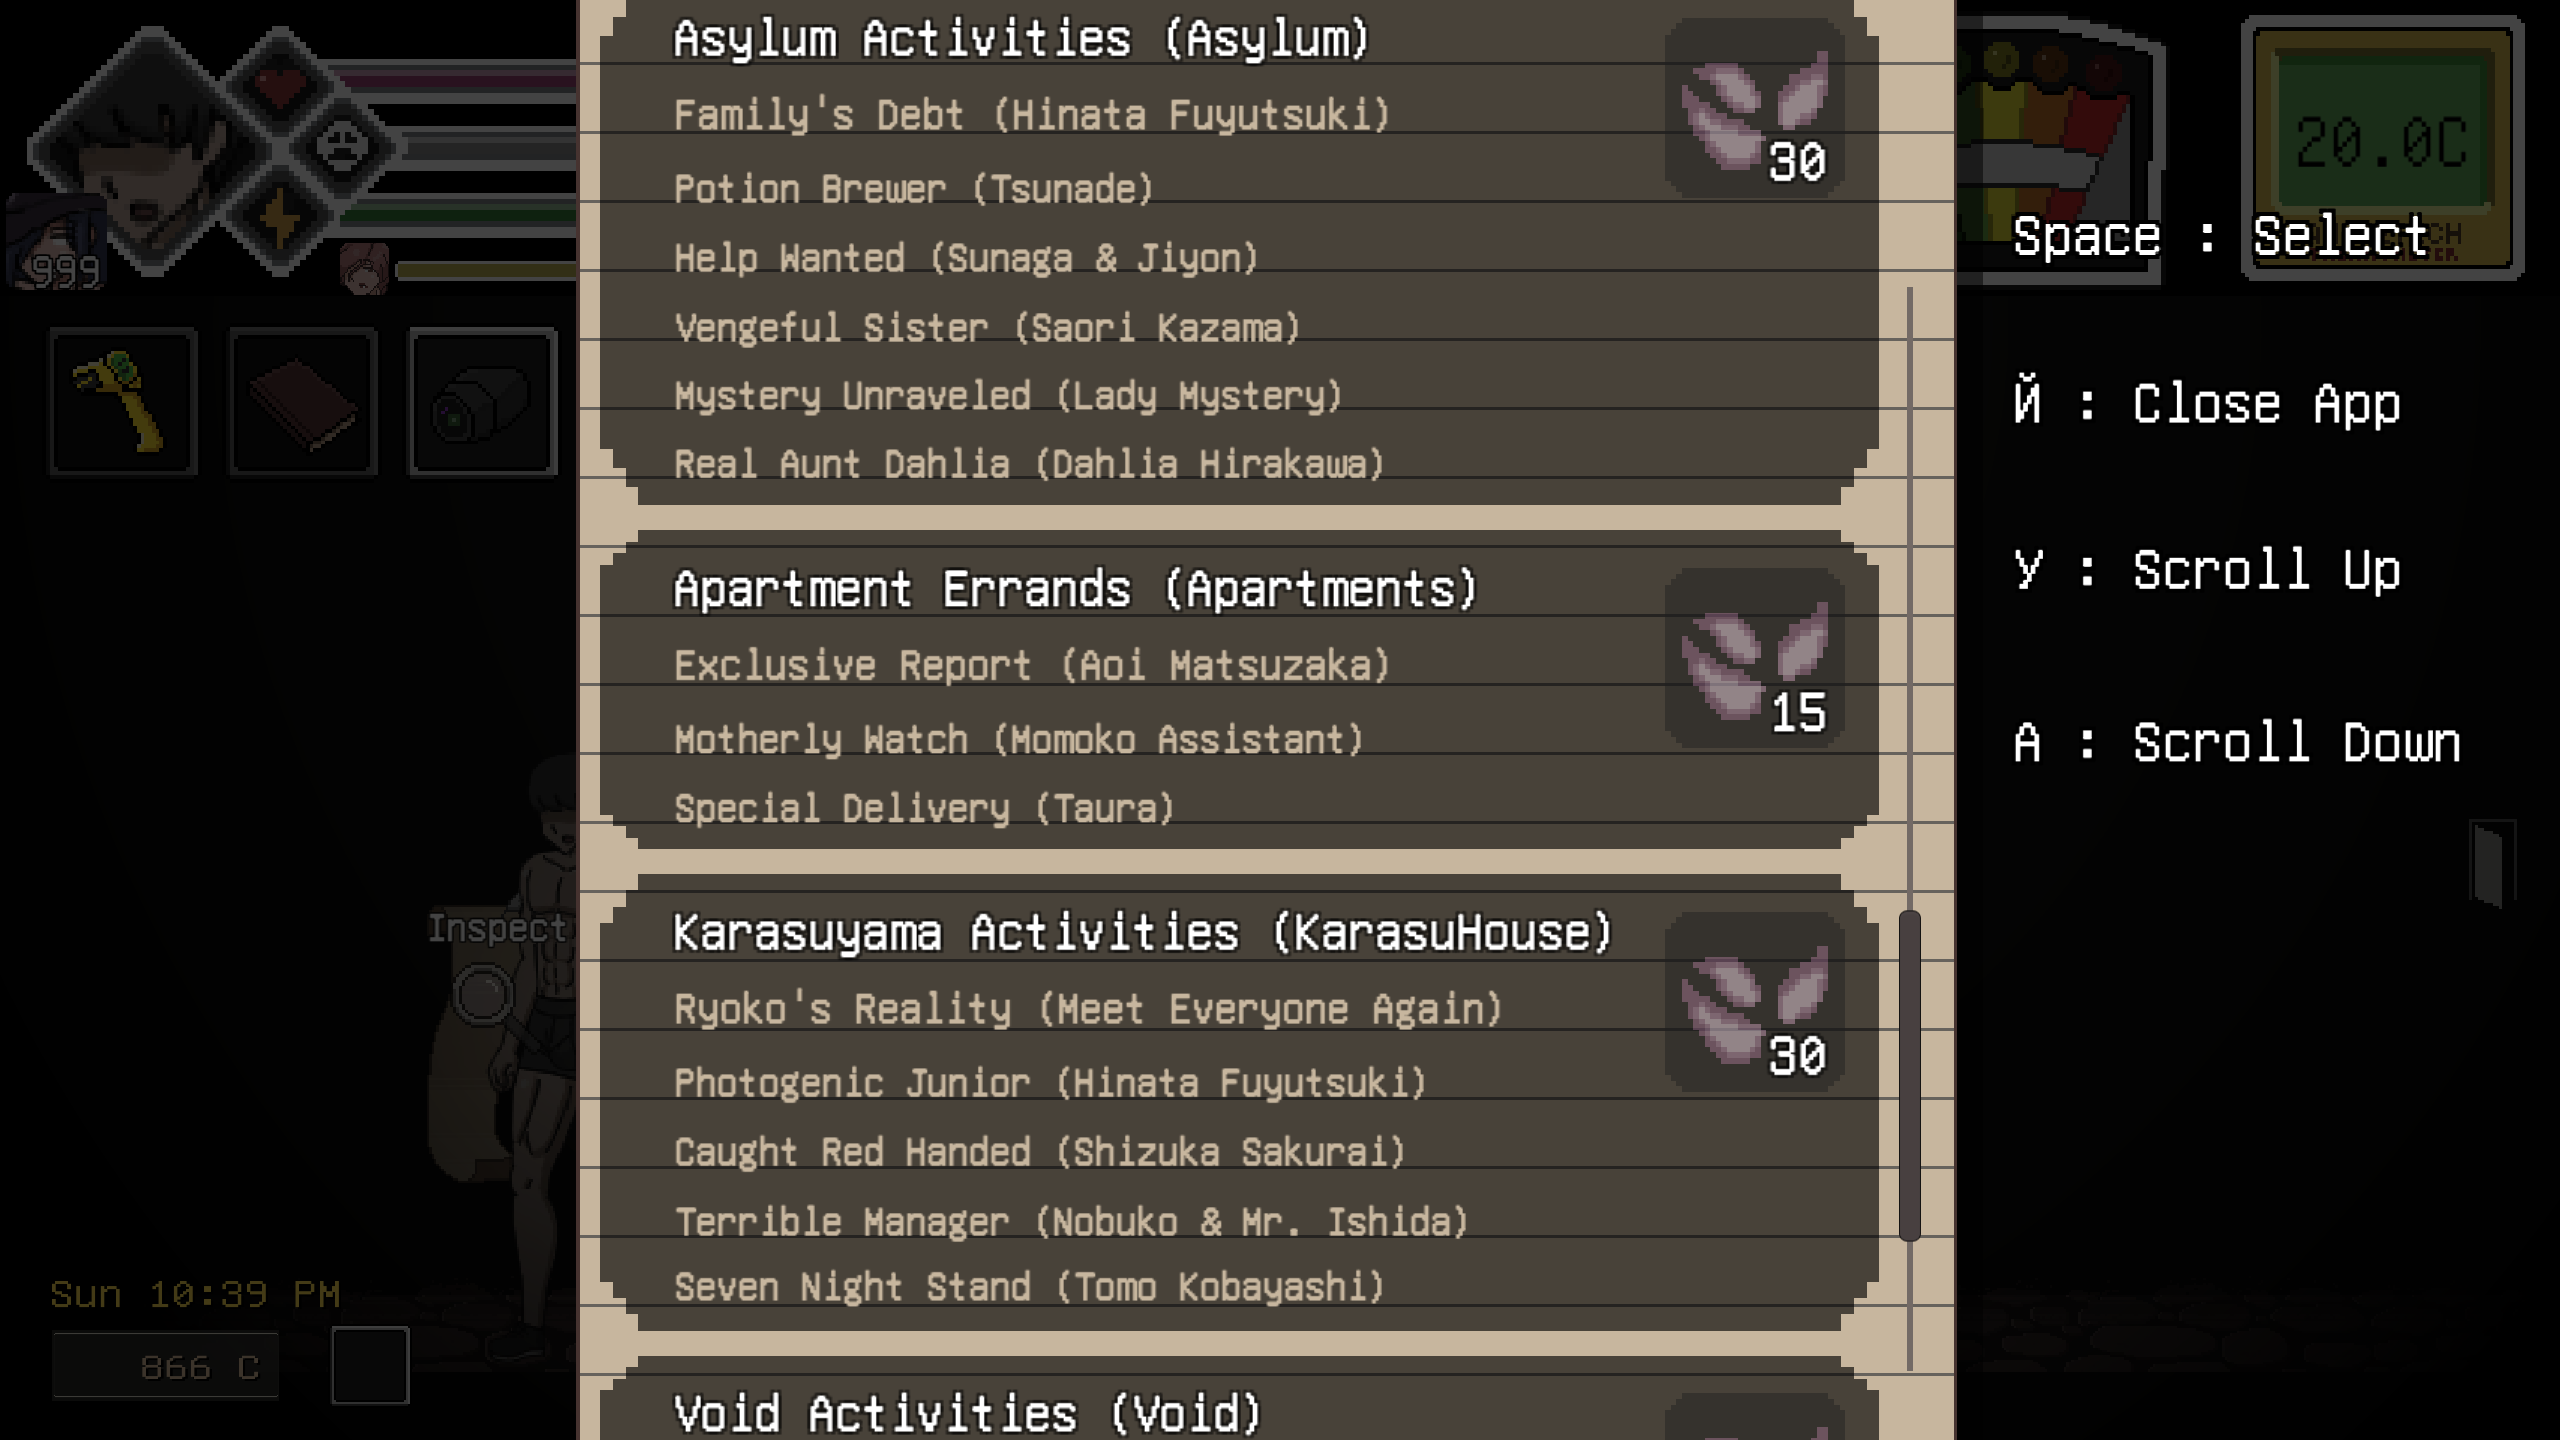Image resolution: width=2560 pixels, height=1440 pixels.
Task: Open the Apartment Errands (Apartments) header
Action: coord(1075,589)
